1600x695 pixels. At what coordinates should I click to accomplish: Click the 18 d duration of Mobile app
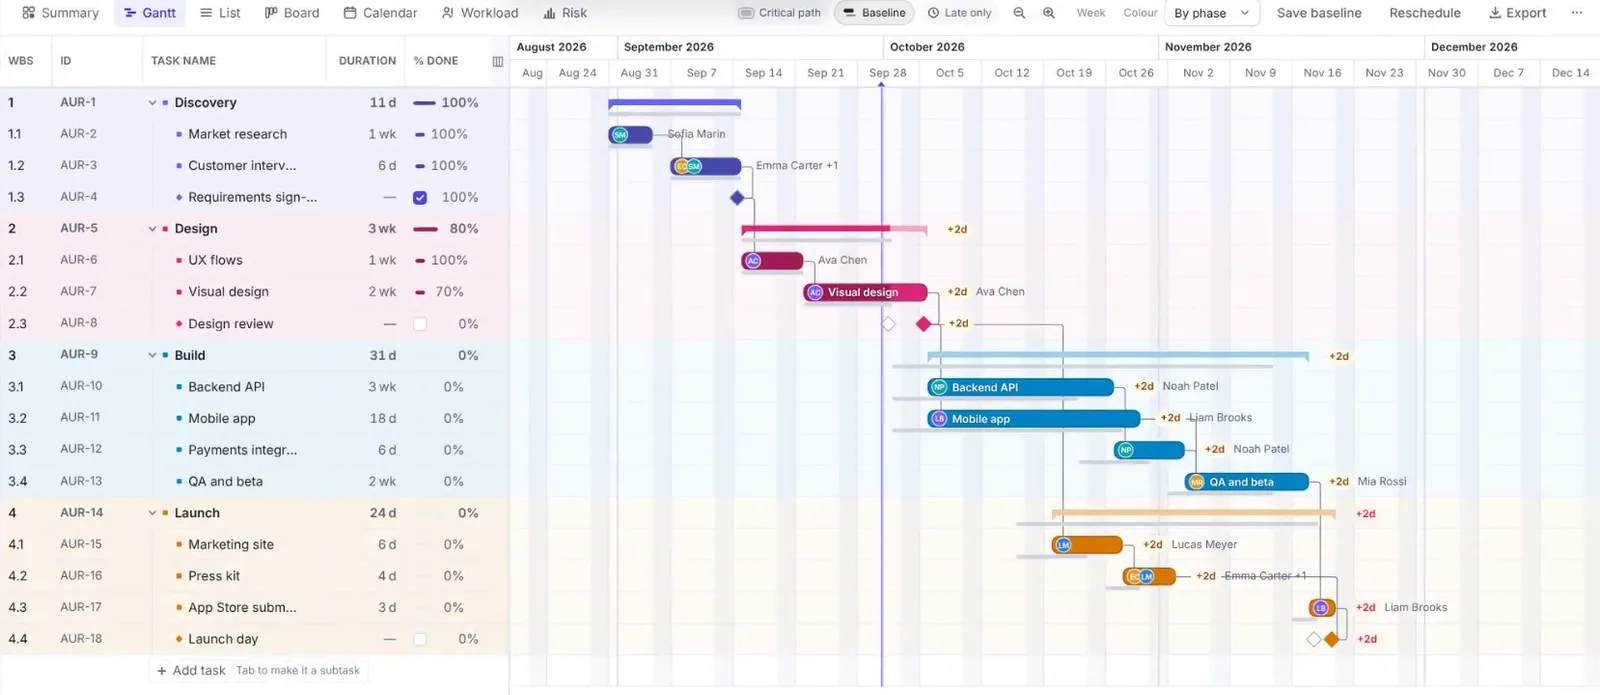(x=383, y=418)
